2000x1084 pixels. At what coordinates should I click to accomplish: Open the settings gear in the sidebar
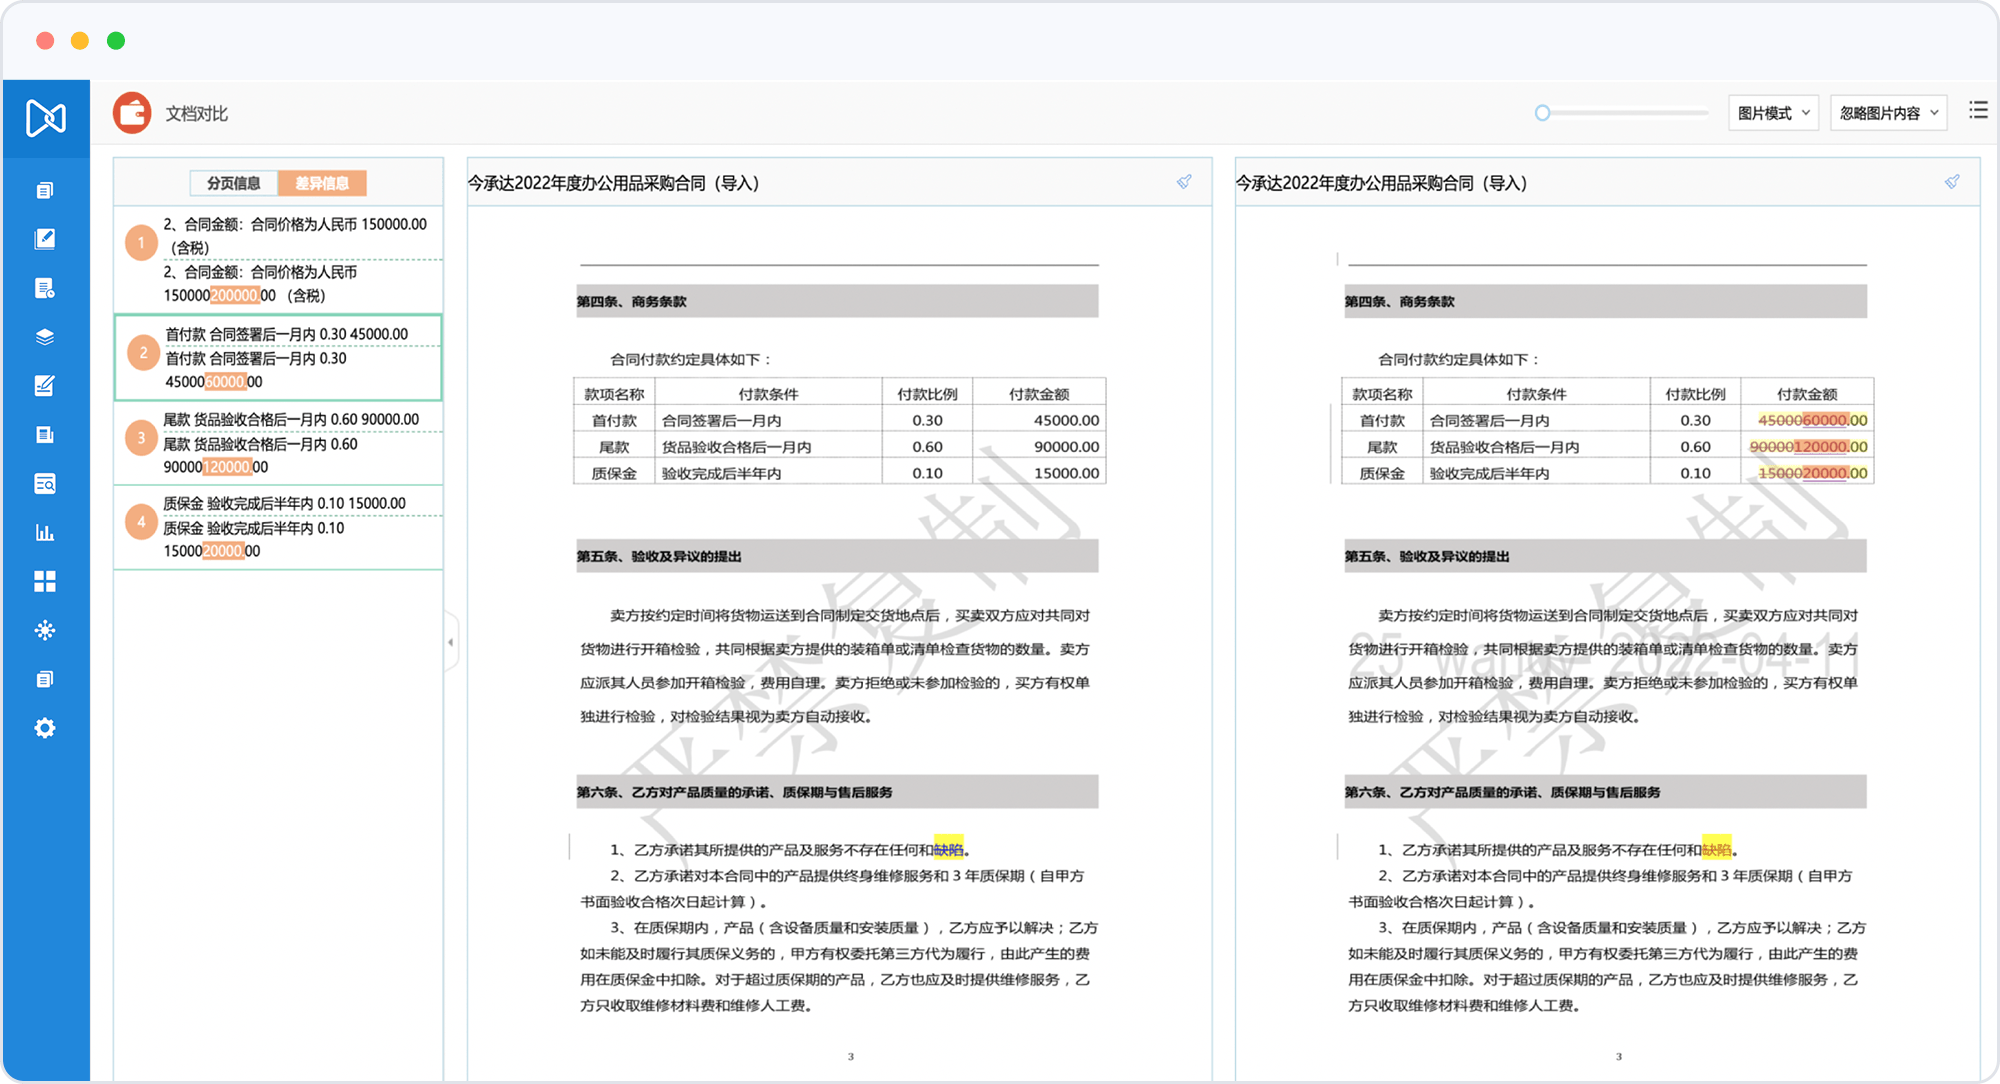[45, 728]
